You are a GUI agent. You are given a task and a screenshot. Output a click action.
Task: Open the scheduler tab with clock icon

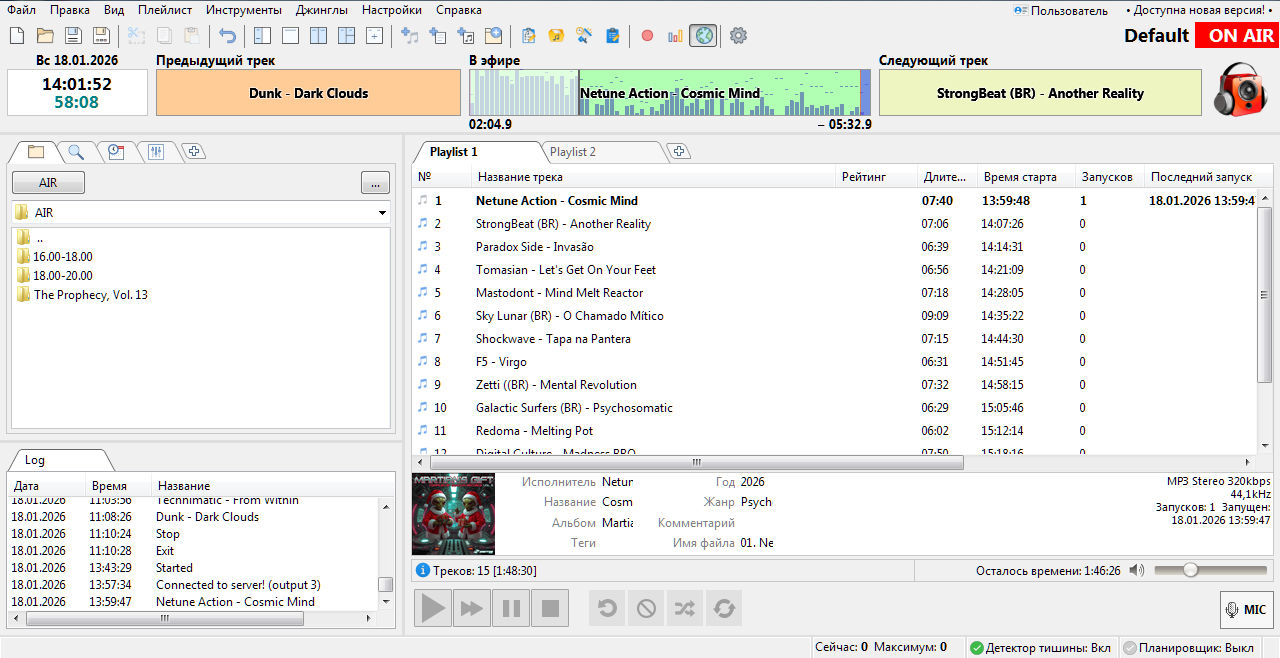[x=116, y=152]
